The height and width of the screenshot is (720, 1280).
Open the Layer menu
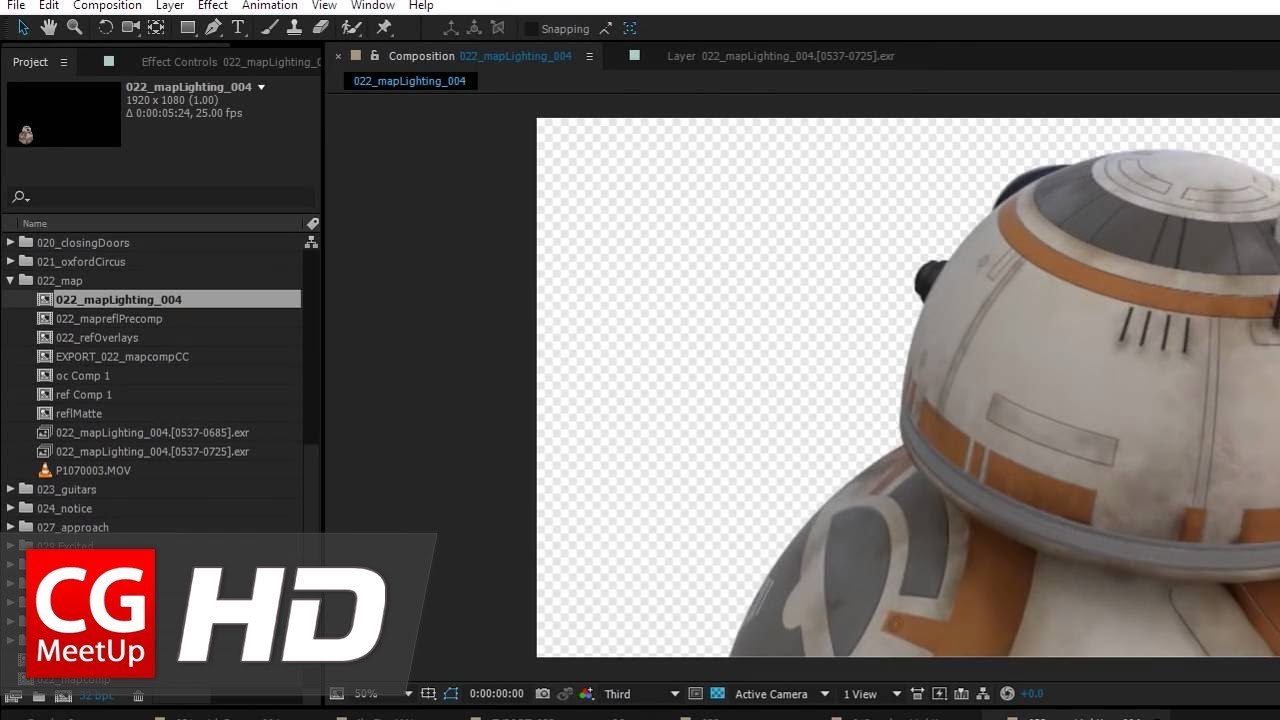(x=170, y=5)
